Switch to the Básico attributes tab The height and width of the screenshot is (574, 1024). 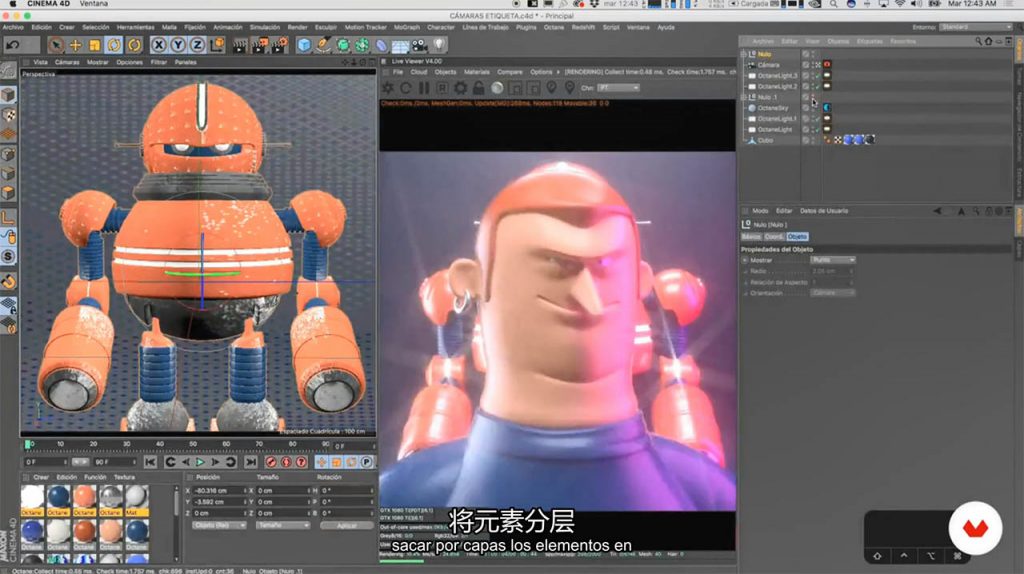(751, 236)
